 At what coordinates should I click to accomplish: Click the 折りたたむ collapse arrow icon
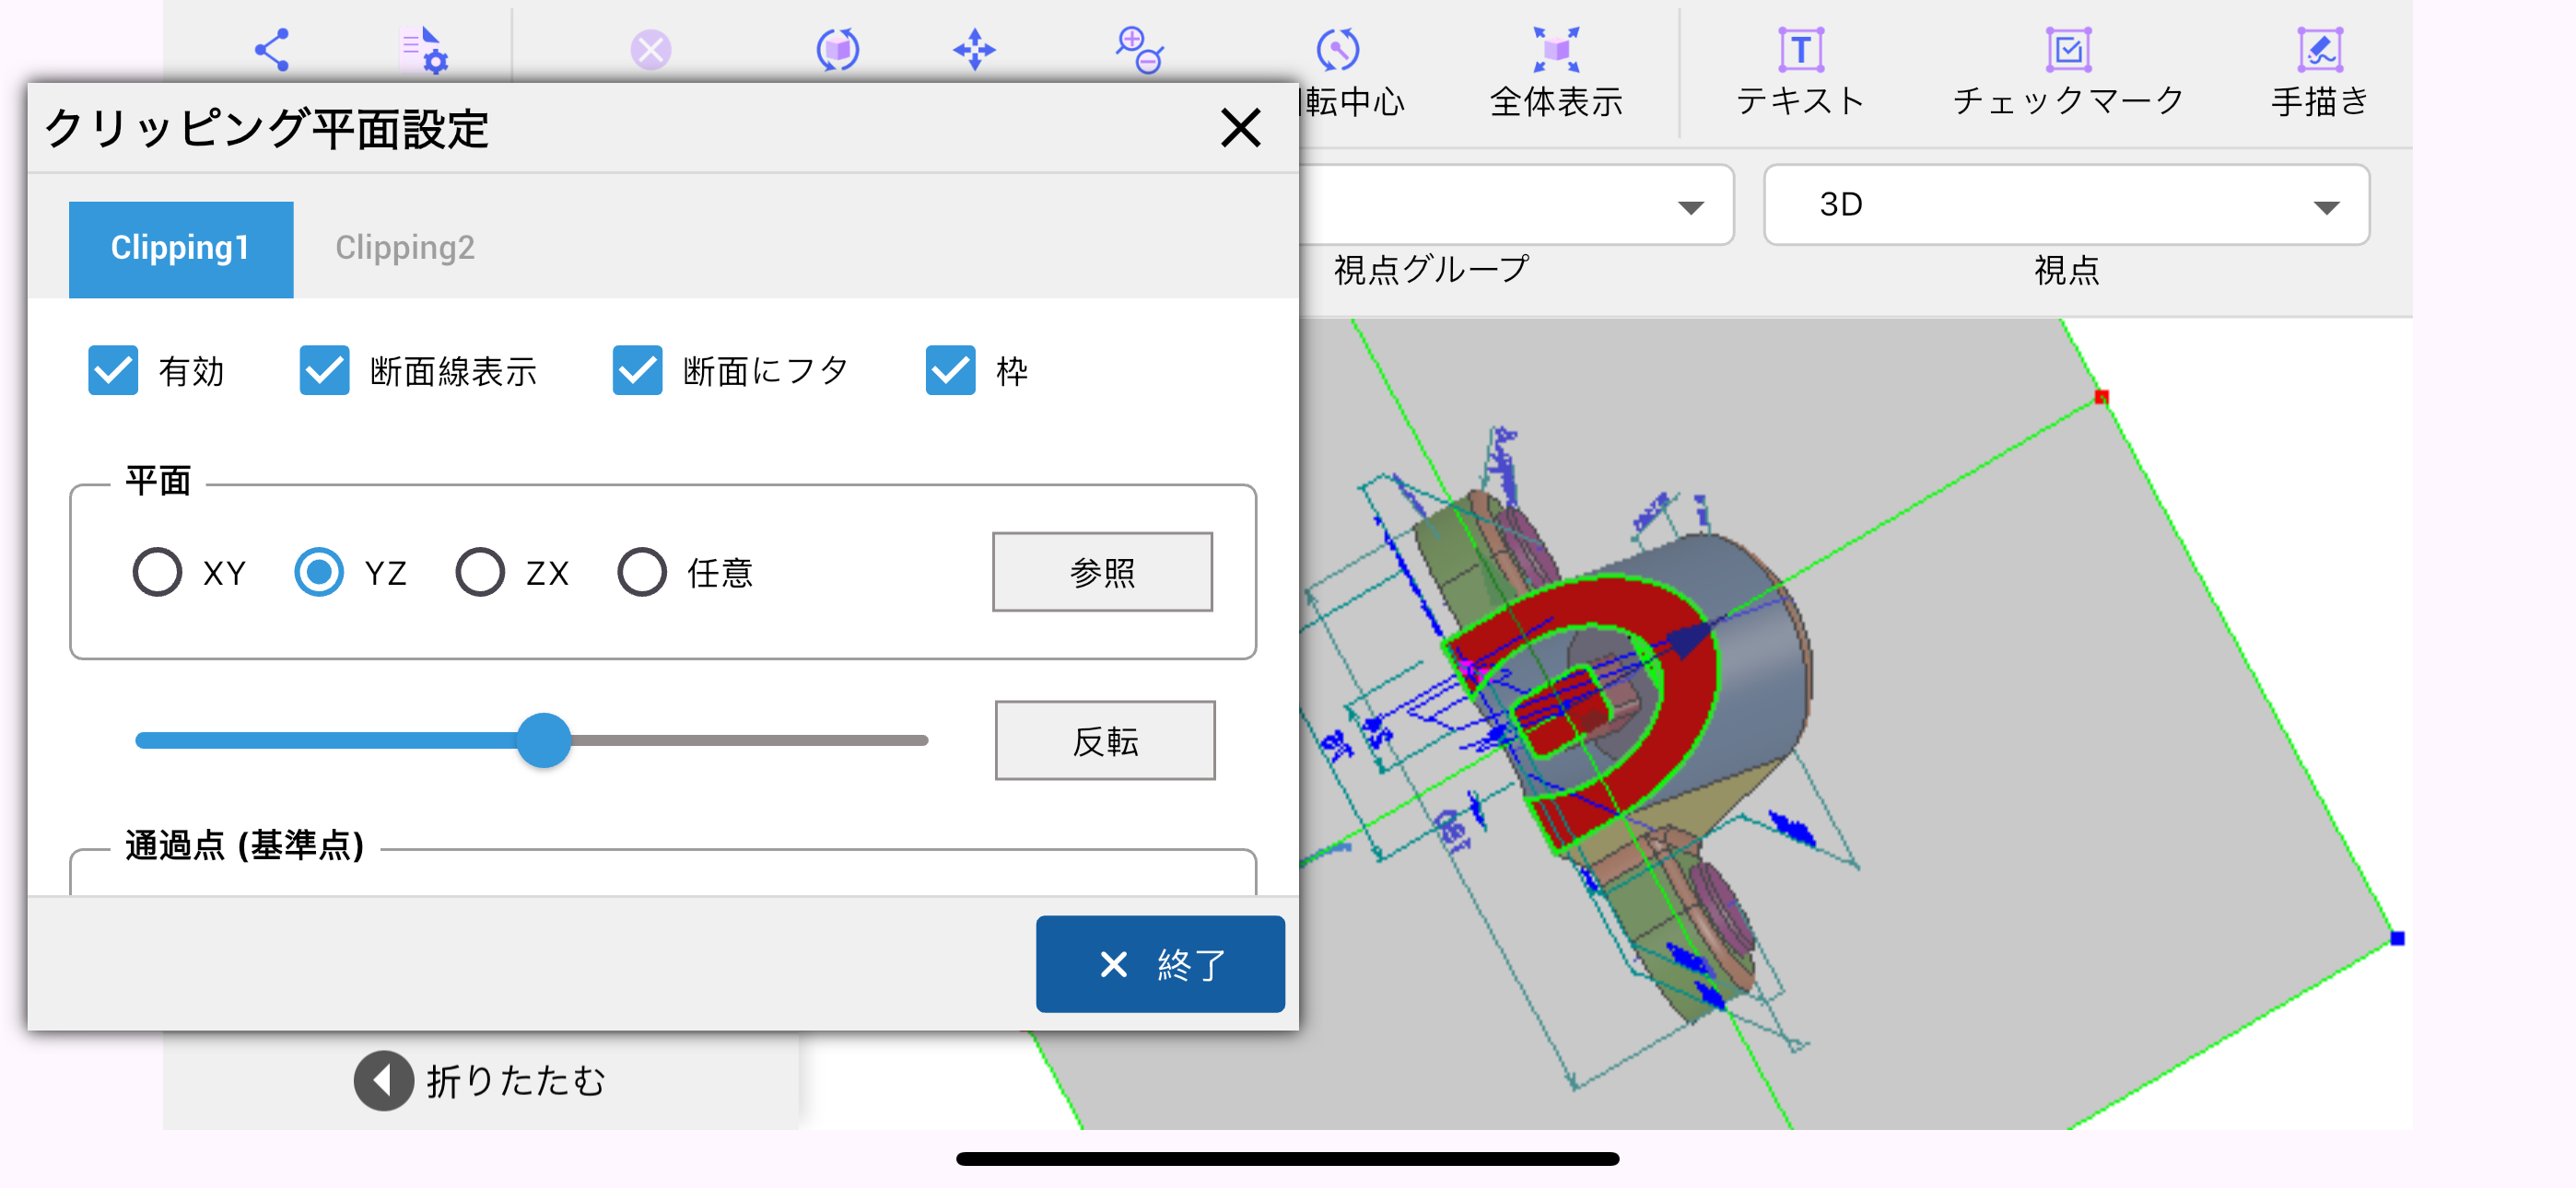[383, 1080]
